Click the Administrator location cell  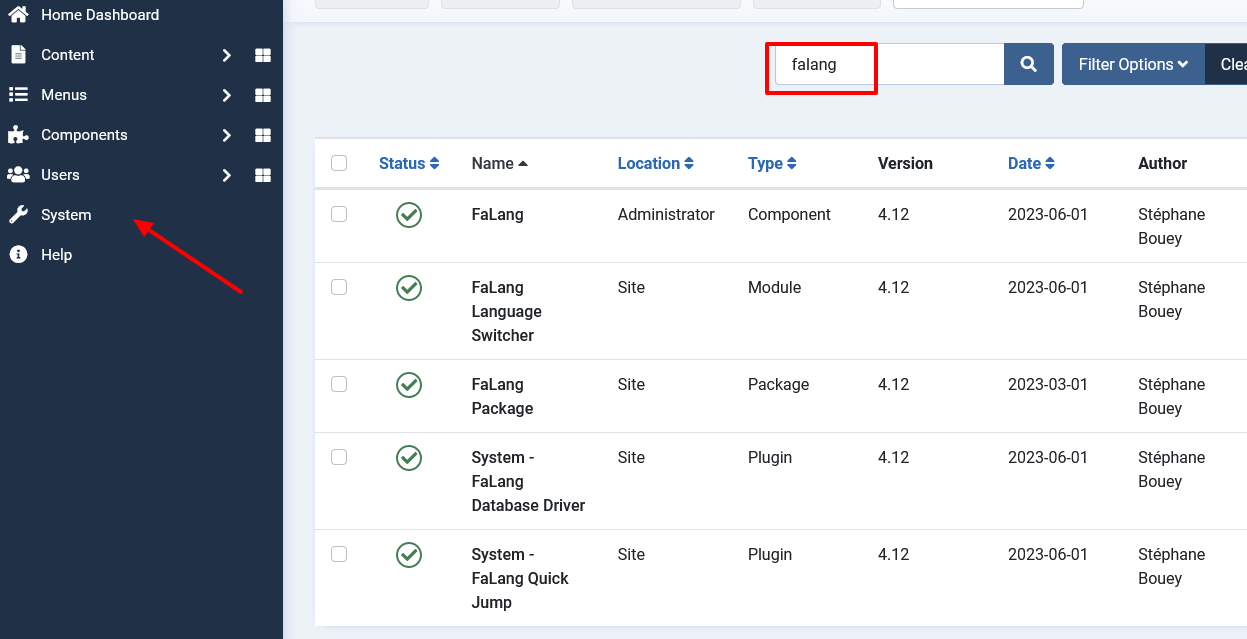pos(666,214)
